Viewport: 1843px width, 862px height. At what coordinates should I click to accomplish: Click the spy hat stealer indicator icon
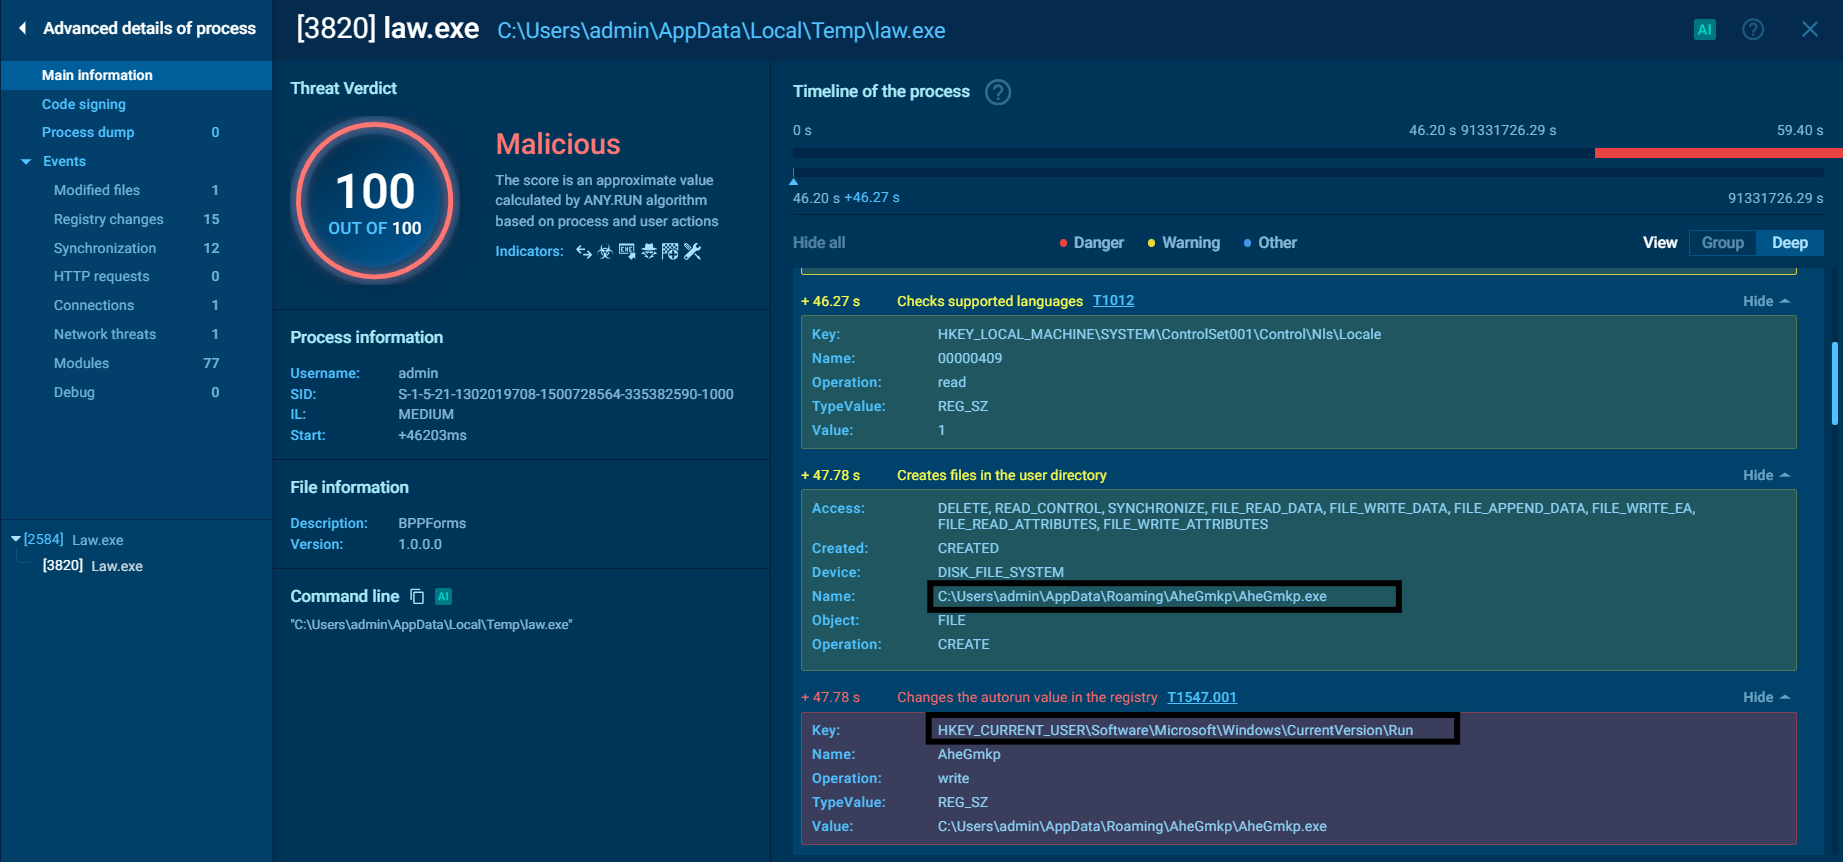point(649,251)
